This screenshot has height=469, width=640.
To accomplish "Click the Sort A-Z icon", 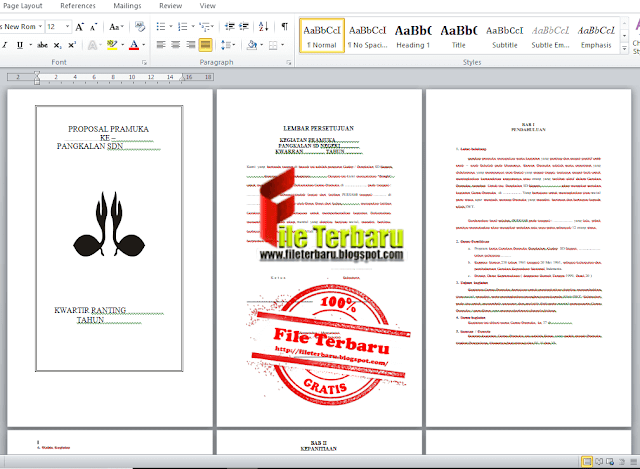I will point(263,27).
